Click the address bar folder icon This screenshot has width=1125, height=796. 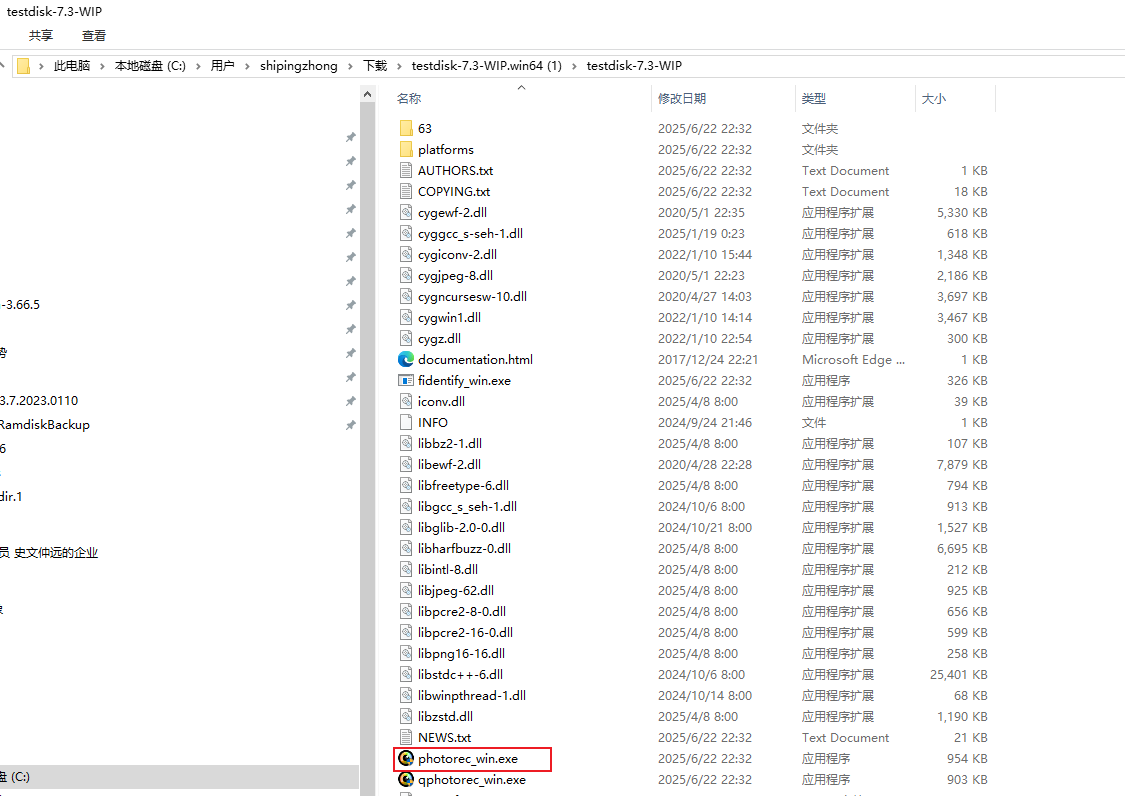[24, 66]
